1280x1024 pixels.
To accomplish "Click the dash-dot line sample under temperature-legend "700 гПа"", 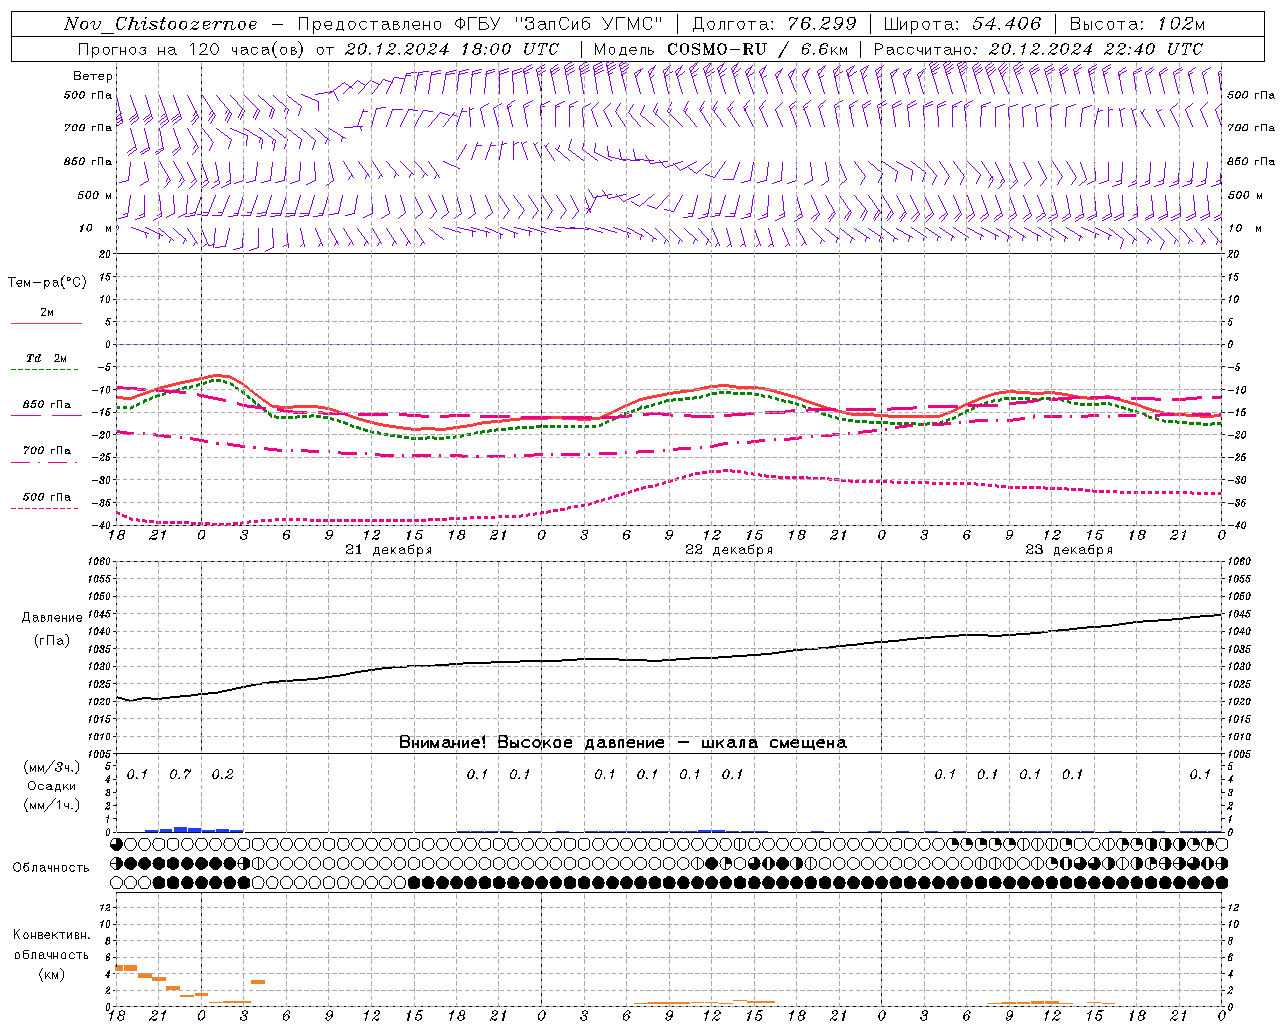I will point(44,462).
